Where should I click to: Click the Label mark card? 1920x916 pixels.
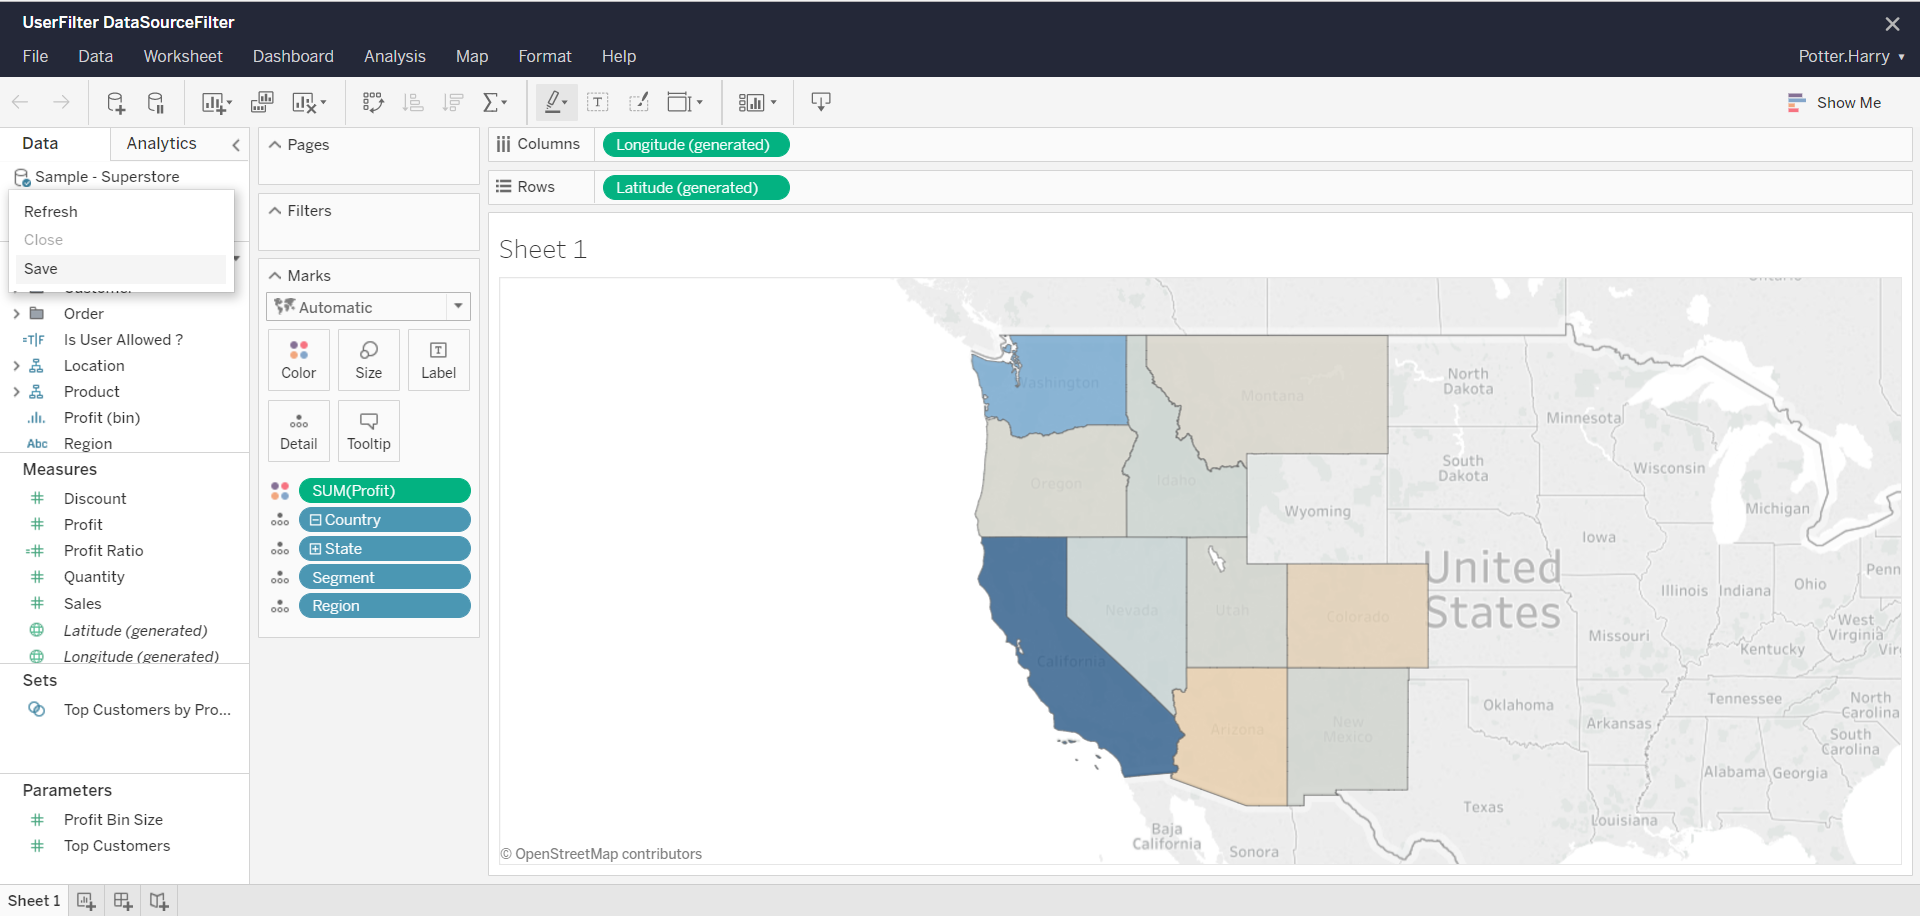(439, 360)
